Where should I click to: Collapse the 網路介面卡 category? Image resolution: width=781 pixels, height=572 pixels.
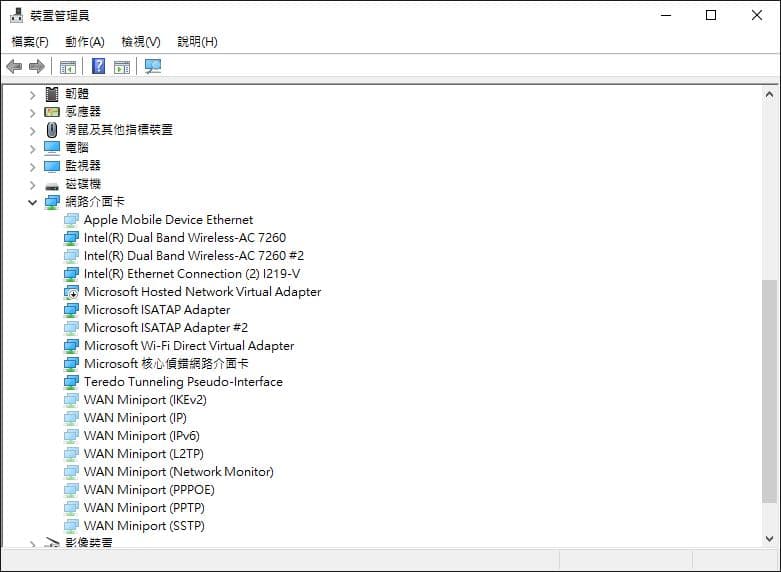tap(32, 202)
